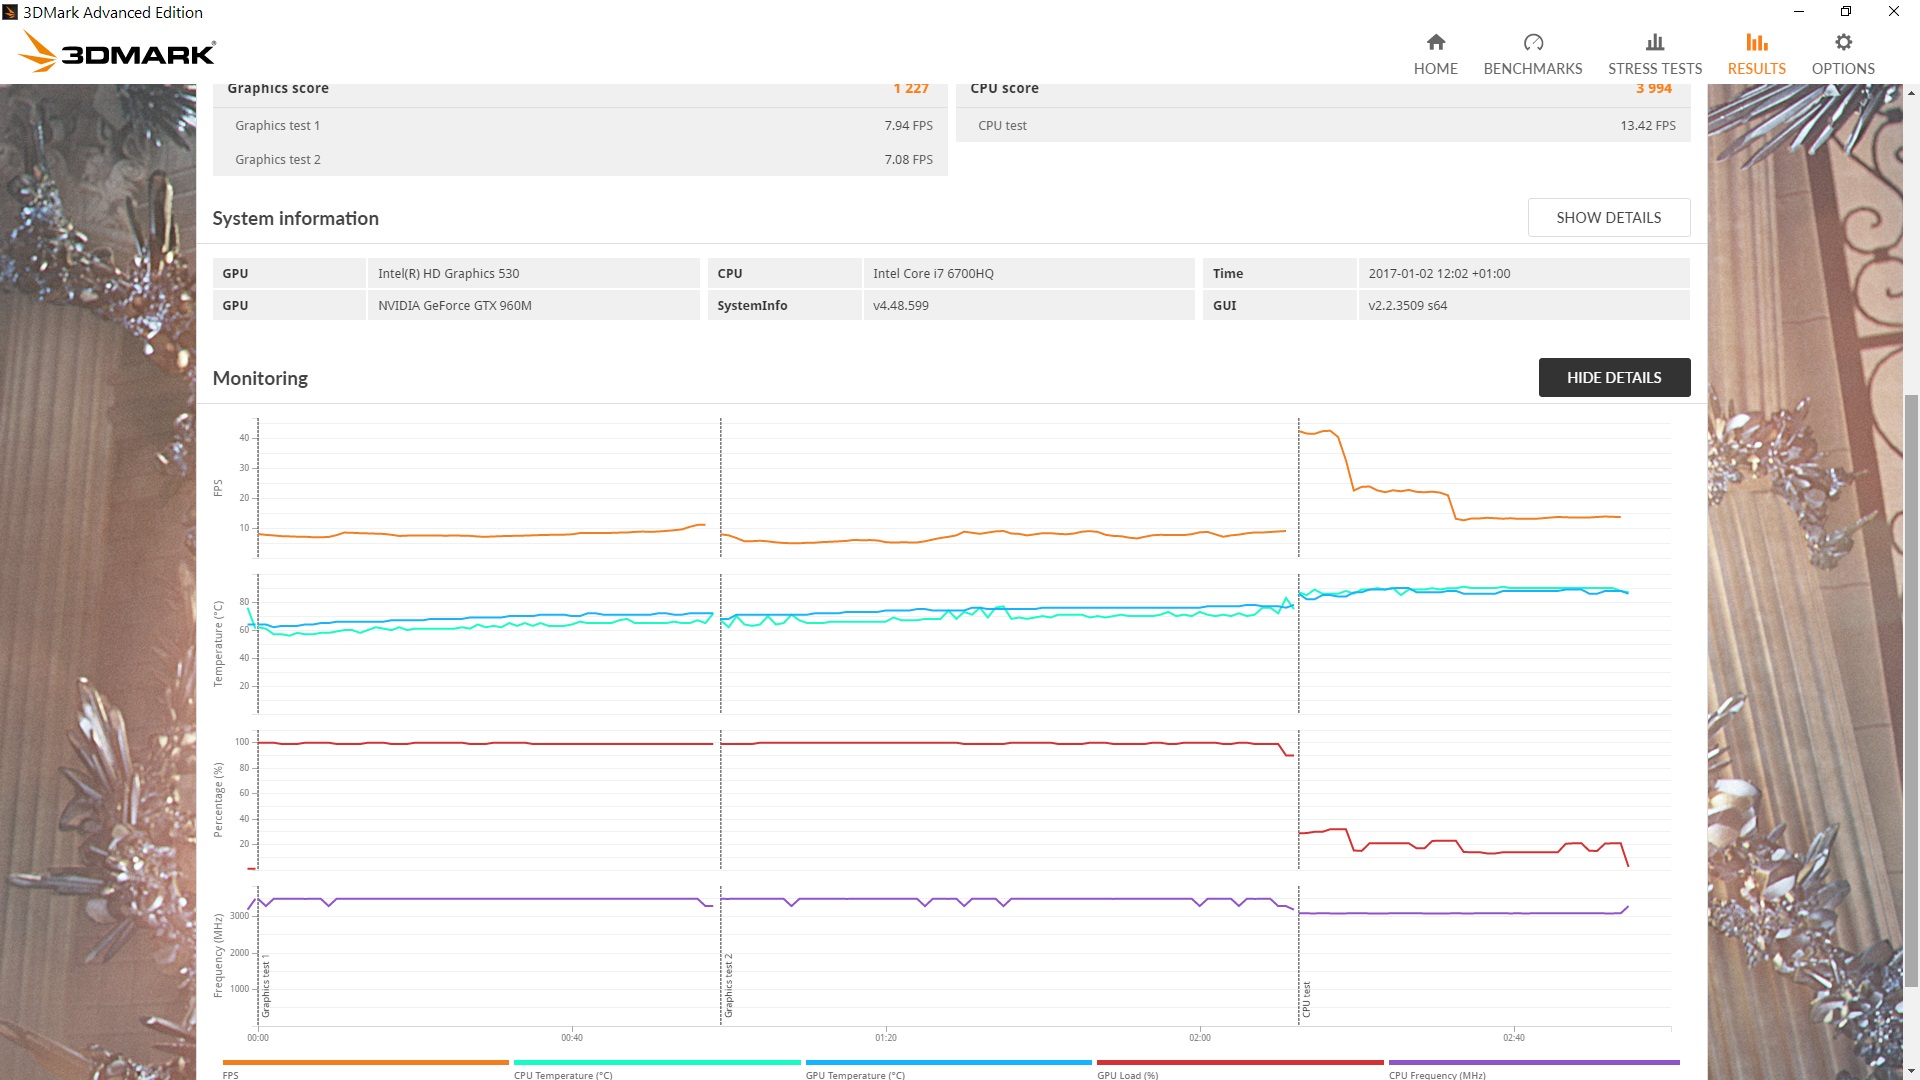The width and height of the screenshot is (1920, 1080).
Task: Click the 13.42 FPS value
Action: tap(1648, 126)
